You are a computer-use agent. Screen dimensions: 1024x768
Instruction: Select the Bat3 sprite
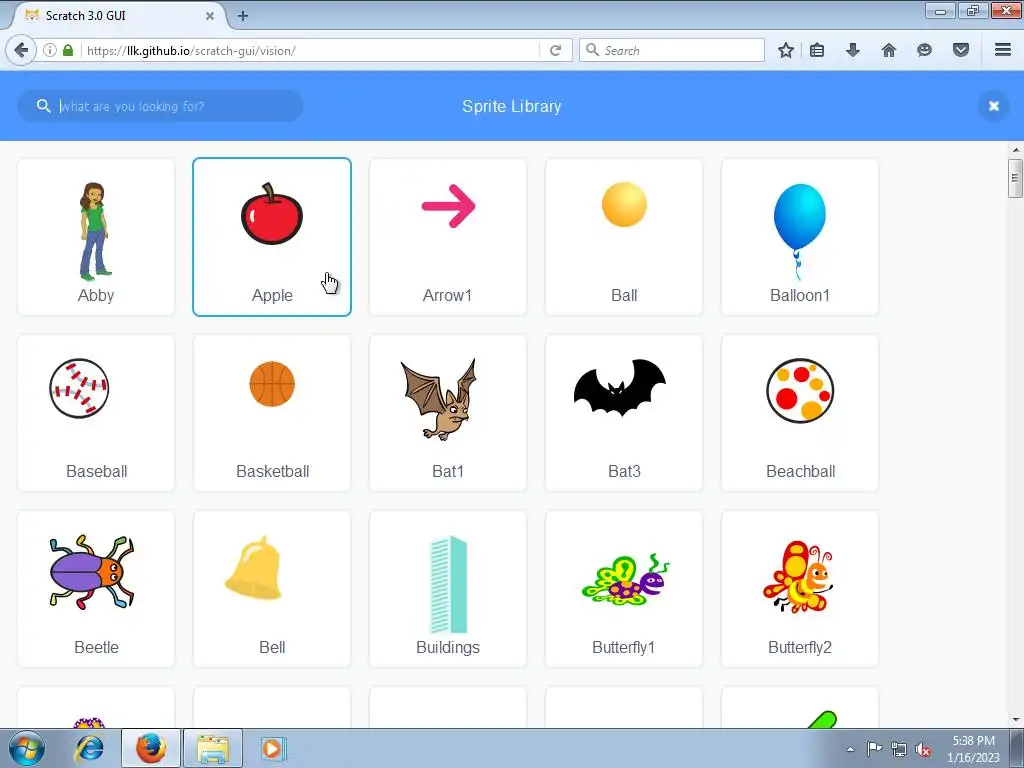(x=624, y=413)
